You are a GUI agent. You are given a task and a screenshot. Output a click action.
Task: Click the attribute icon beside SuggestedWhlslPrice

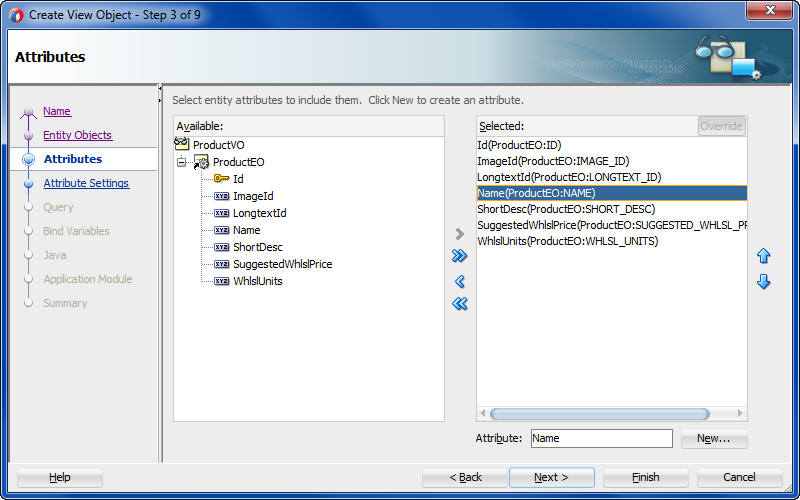click(221, 264)
